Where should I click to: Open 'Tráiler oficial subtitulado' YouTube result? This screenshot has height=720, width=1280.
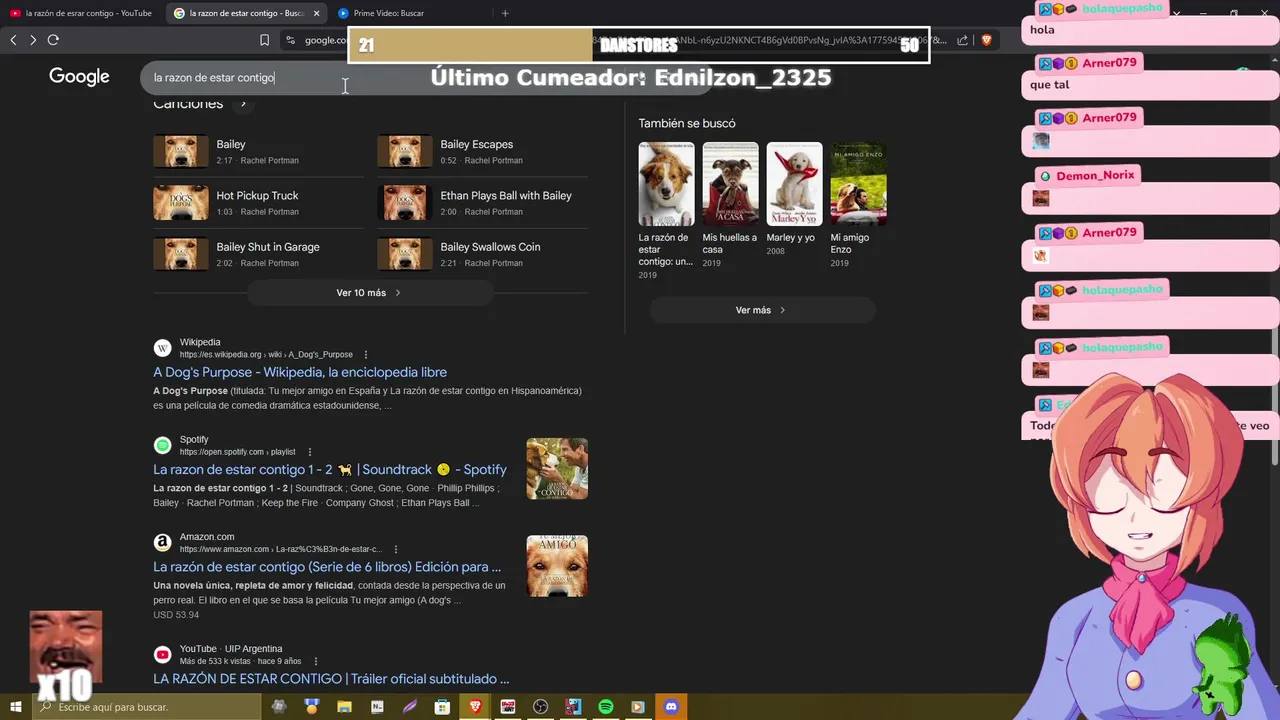(x=331, y=678)
